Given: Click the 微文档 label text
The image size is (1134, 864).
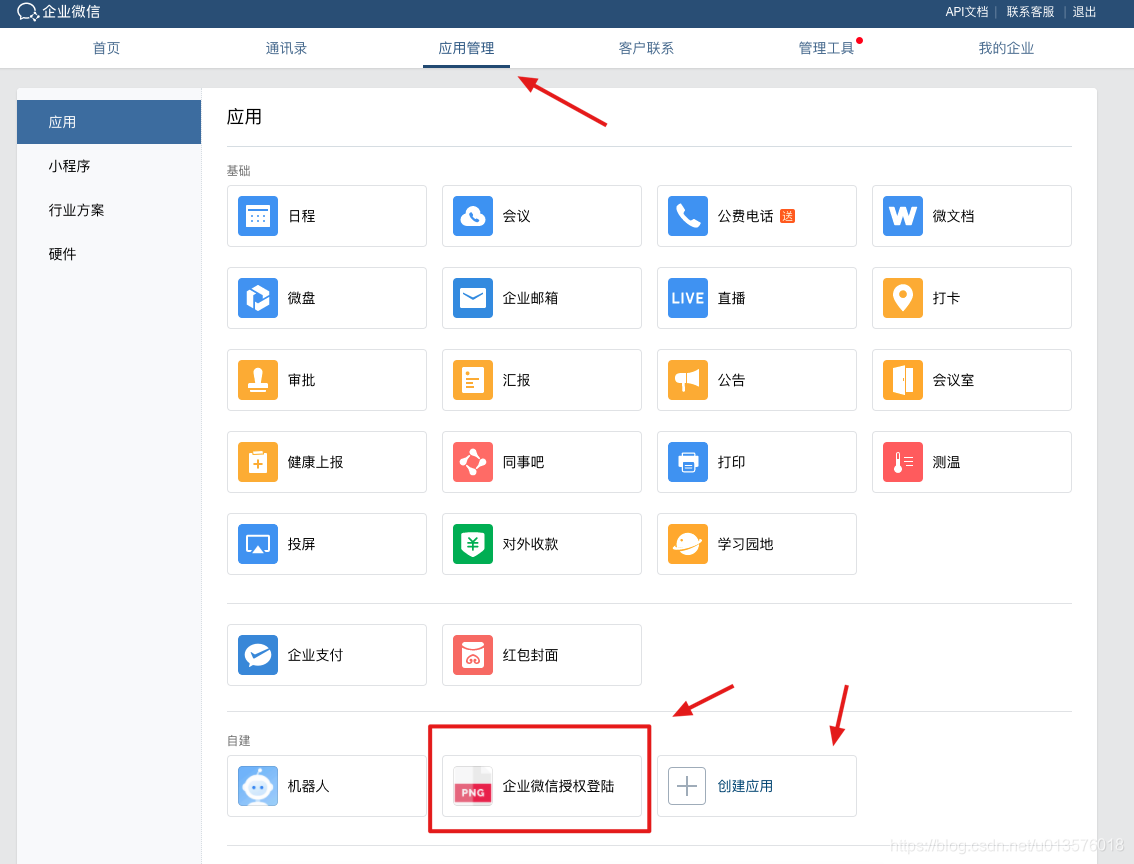Looking at the screenshot, I should [x=953, y=216].
